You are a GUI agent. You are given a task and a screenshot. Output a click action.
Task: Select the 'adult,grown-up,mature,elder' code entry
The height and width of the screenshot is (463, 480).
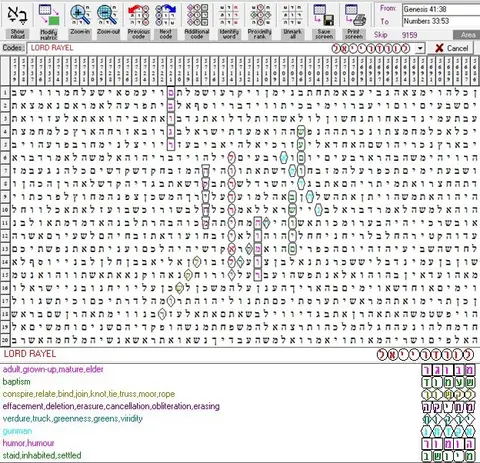[x=53, y=369]
